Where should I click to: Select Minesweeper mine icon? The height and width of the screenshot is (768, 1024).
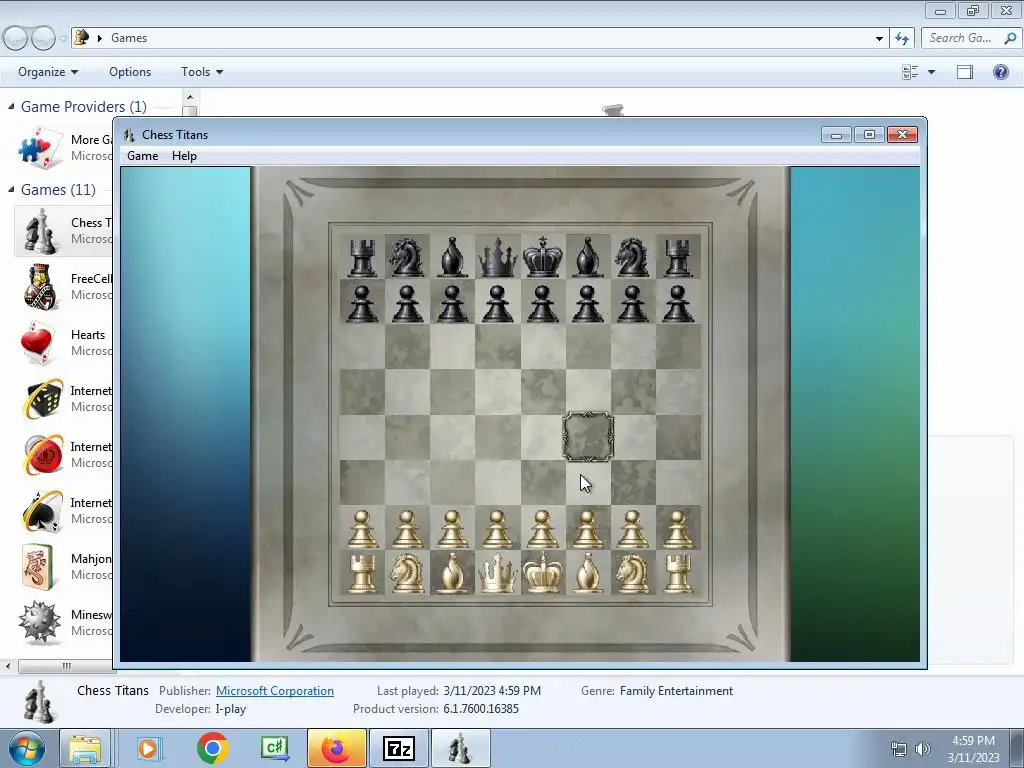(x=39, y=622)
